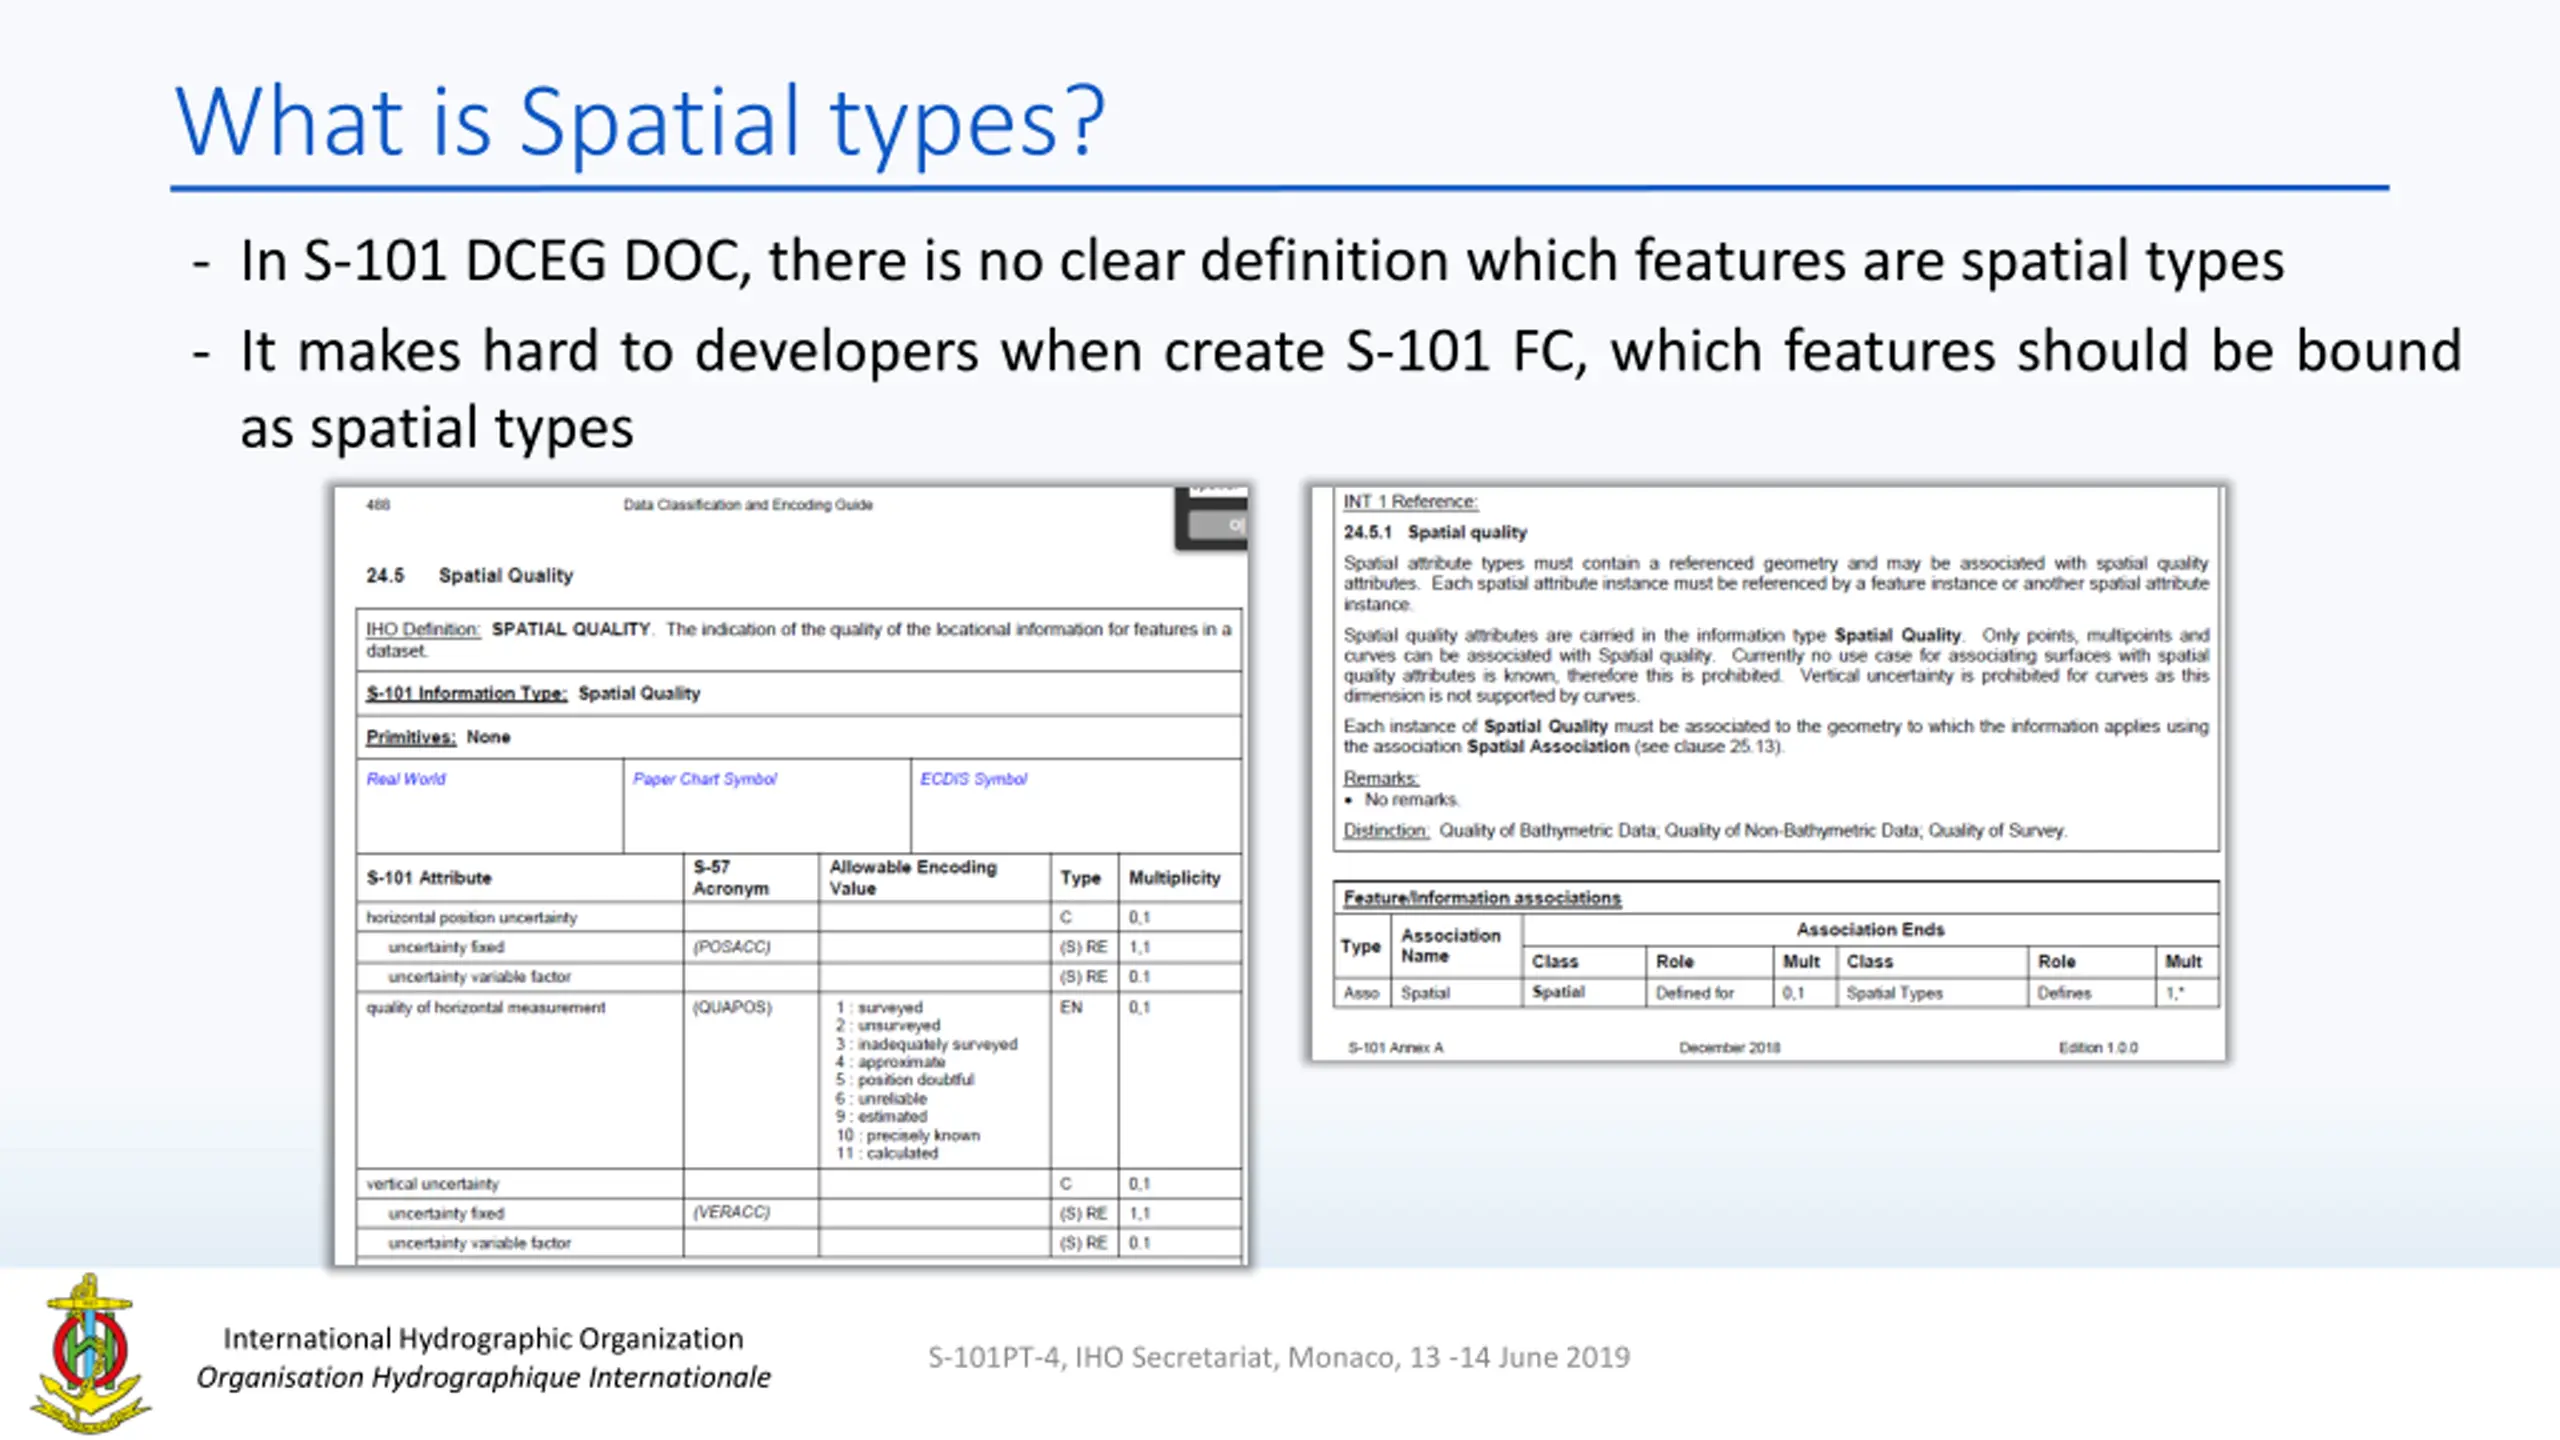Click the 'Asso' type cell
Image resolution: width=2560 pixels, height=1440 pixels.
1361,993
